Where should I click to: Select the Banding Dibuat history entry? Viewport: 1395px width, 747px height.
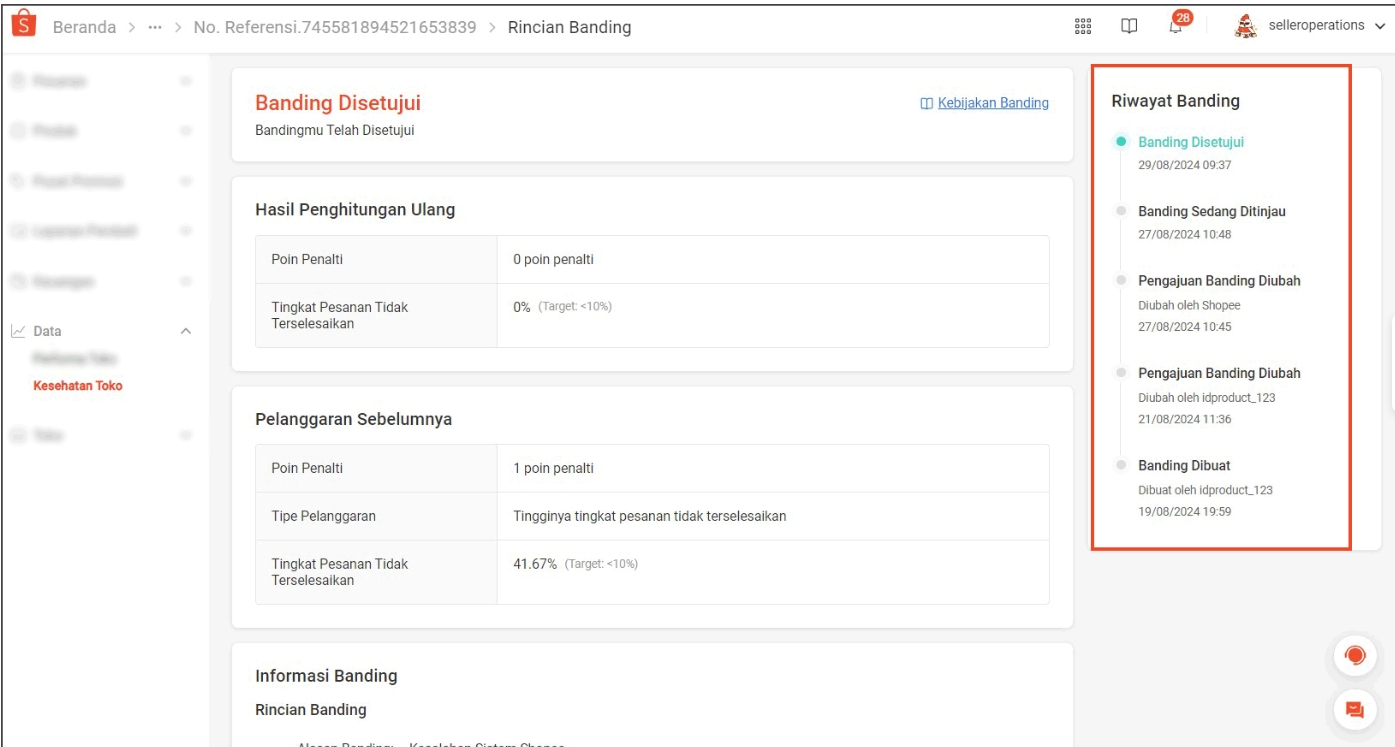tap(1184, 466)
